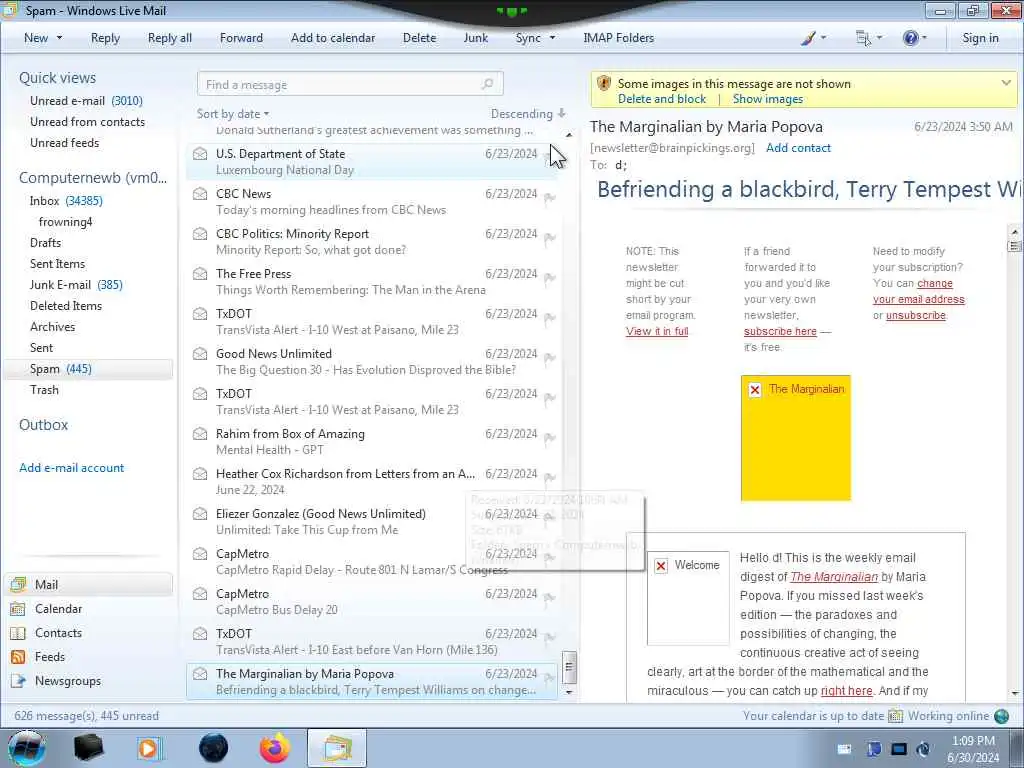Collapse the yellow image warning bar chevron
Screen dimensions: 1024x768
click(x=1006, y=83)
